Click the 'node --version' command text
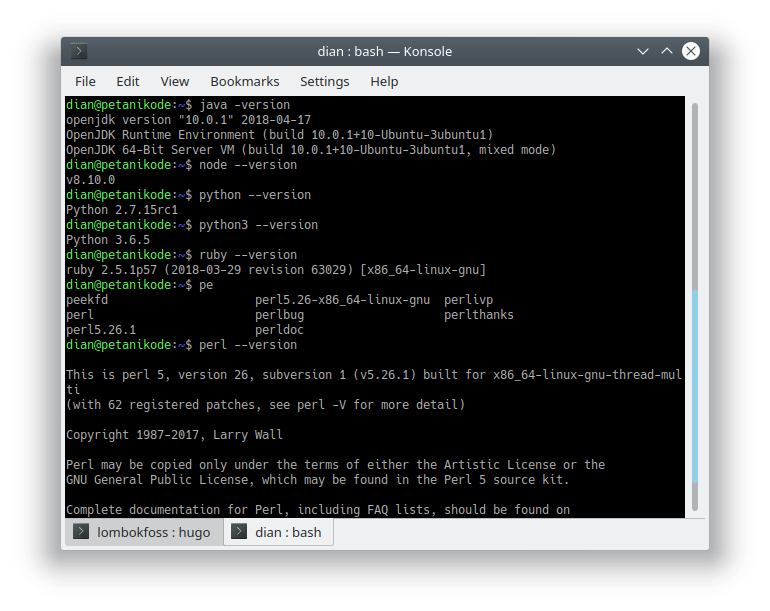 248,165
